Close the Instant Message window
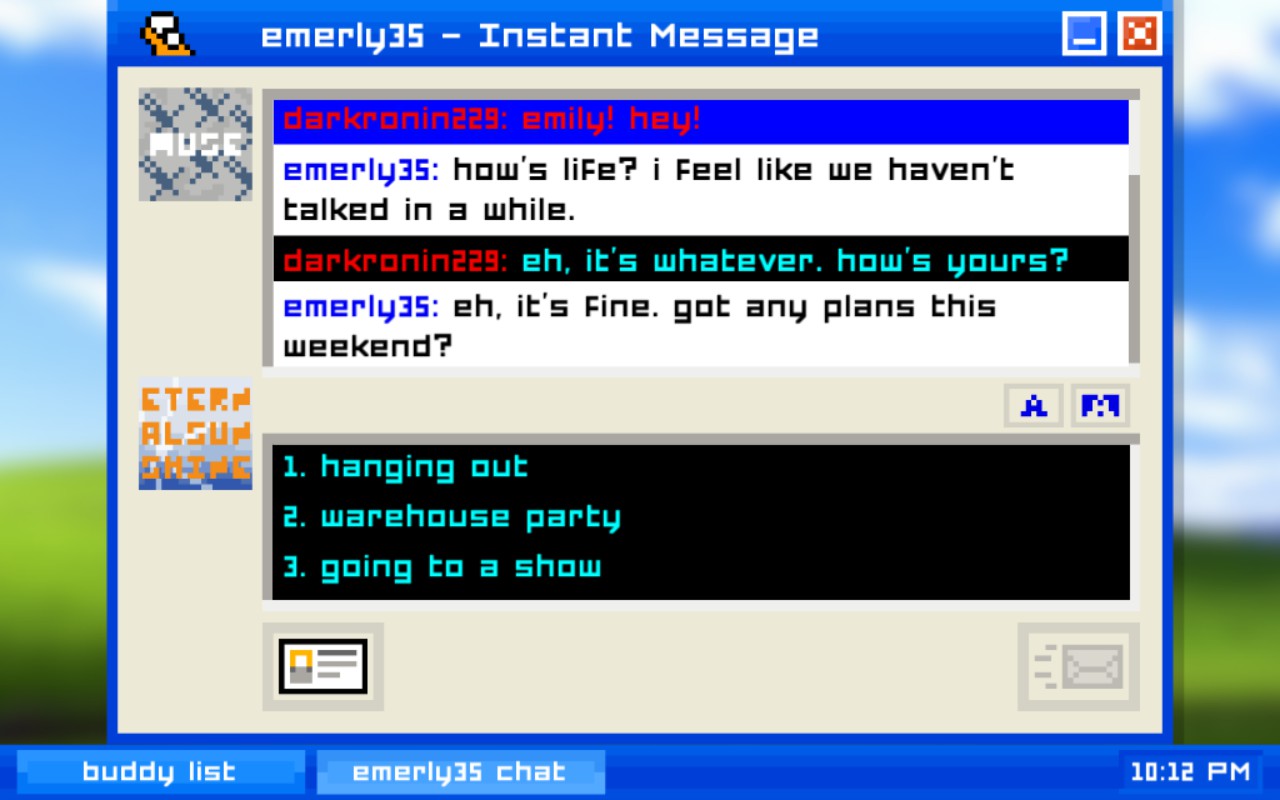 [1139, 34]
